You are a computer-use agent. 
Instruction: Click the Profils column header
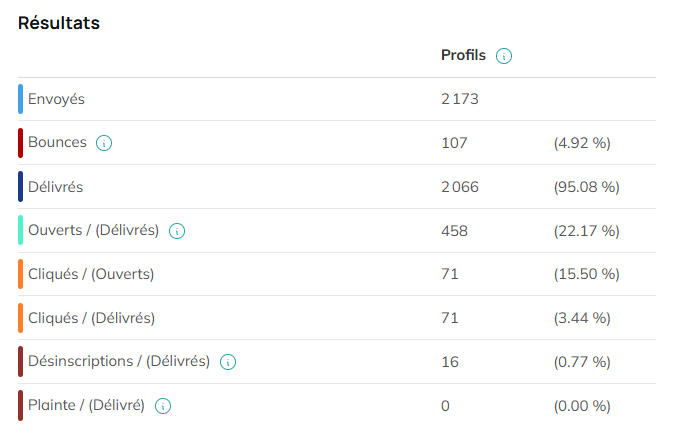click(x=463, y=55)
